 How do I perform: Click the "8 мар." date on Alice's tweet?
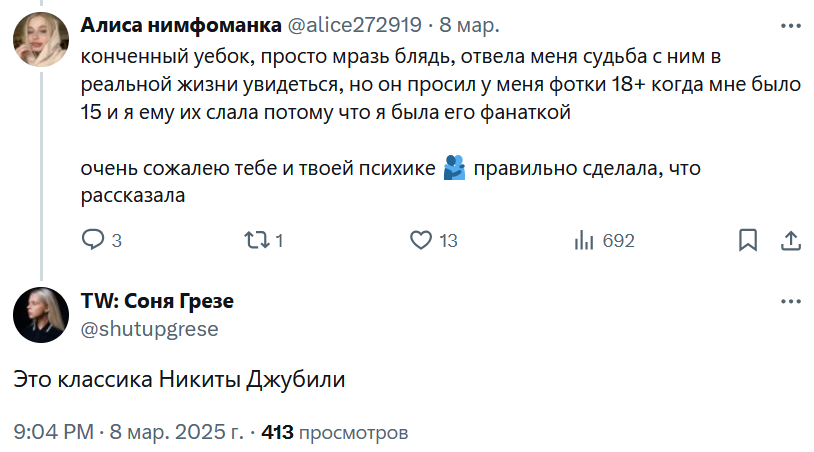pyautogui.click(x=470, y=24)
